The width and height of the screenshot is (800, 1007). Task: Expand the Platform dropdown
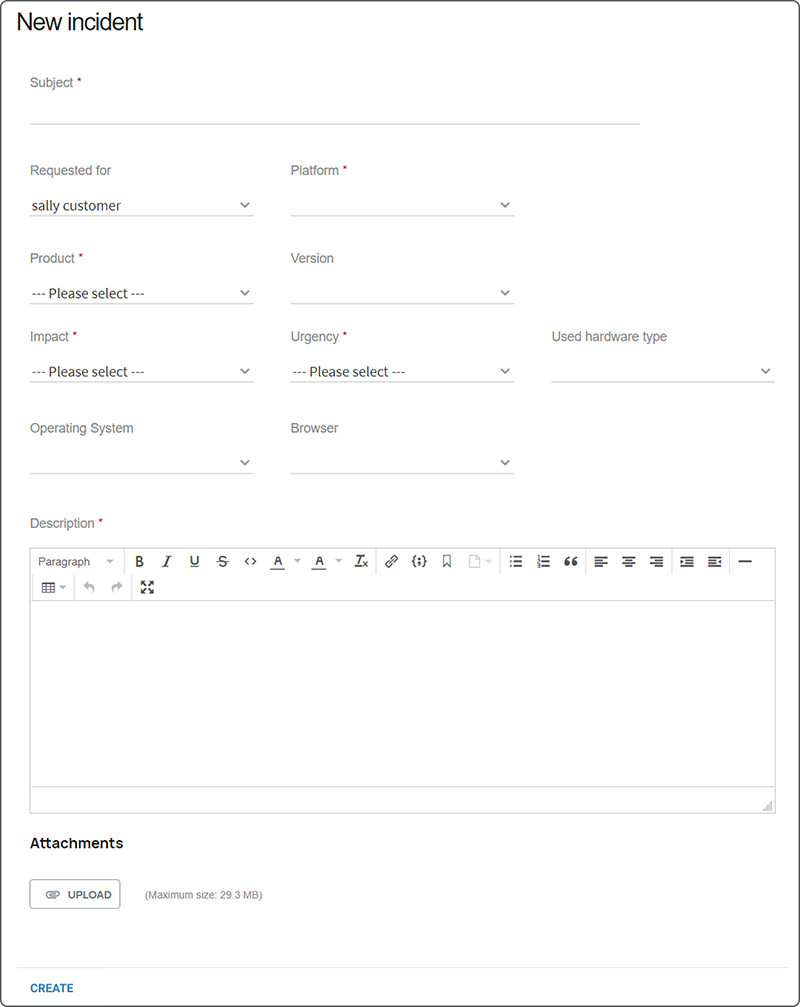coord(402,206)
